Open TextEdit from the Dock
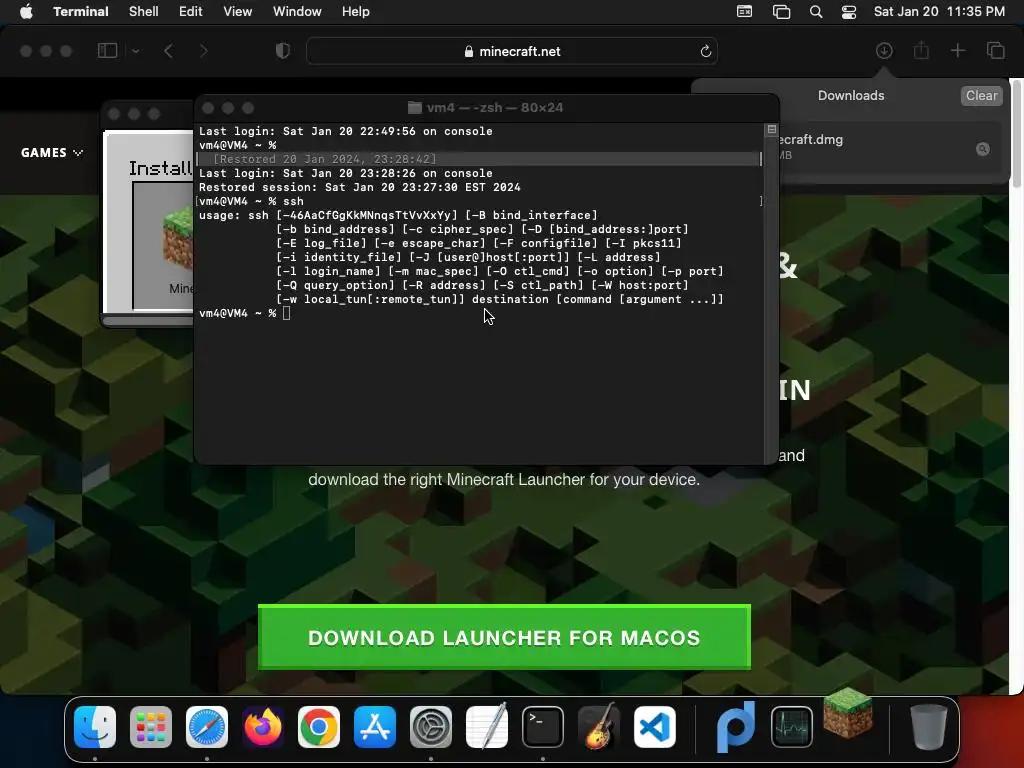 click(487, 726)
